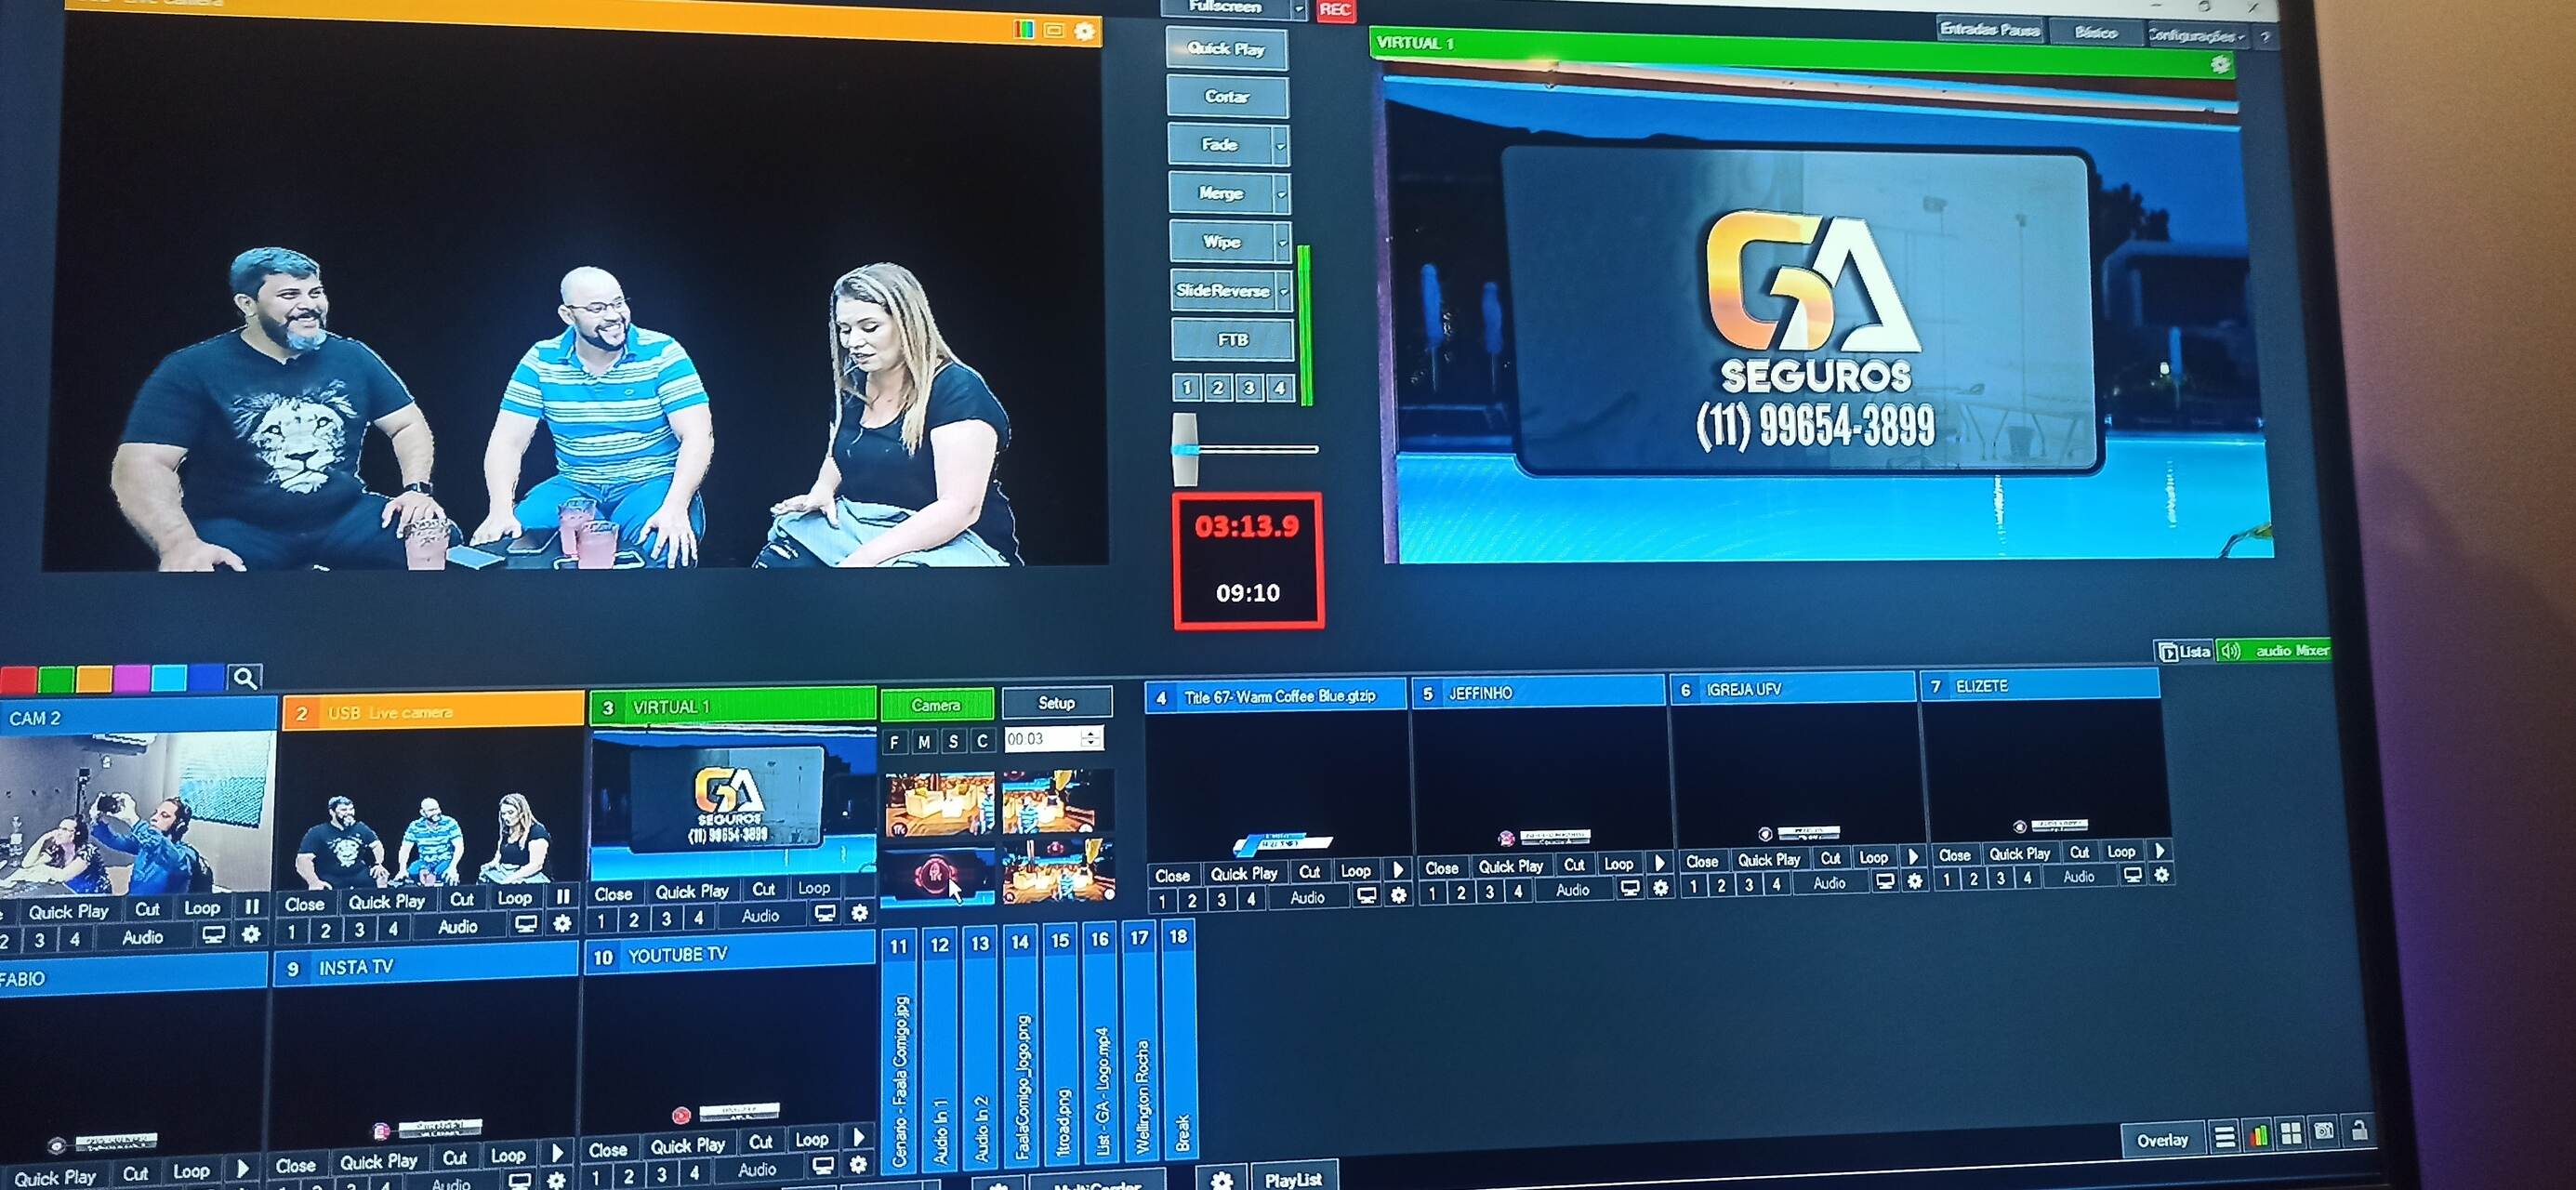The image size is (2576, 1190).
Task: Adjust the 00:03 duration stepper arrows
Action: tap(1091, 738)
